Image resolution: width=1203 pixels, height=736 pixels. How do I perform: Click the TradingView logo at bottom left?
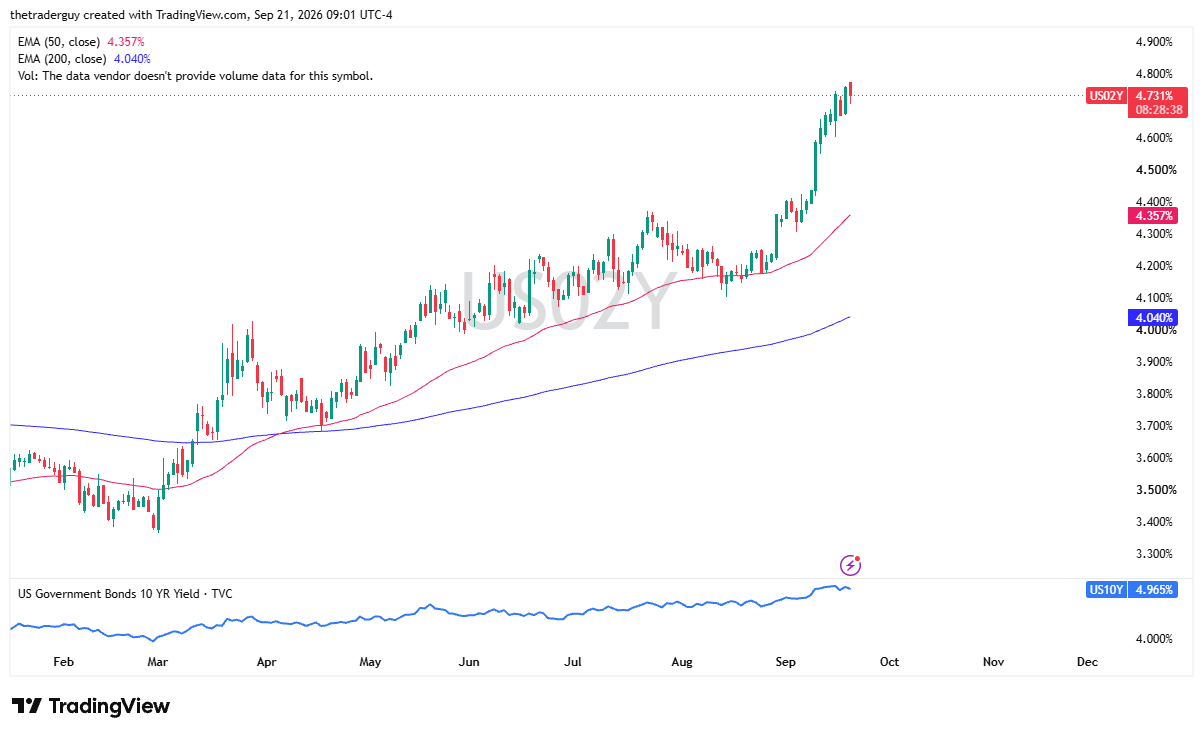[91, 706]
